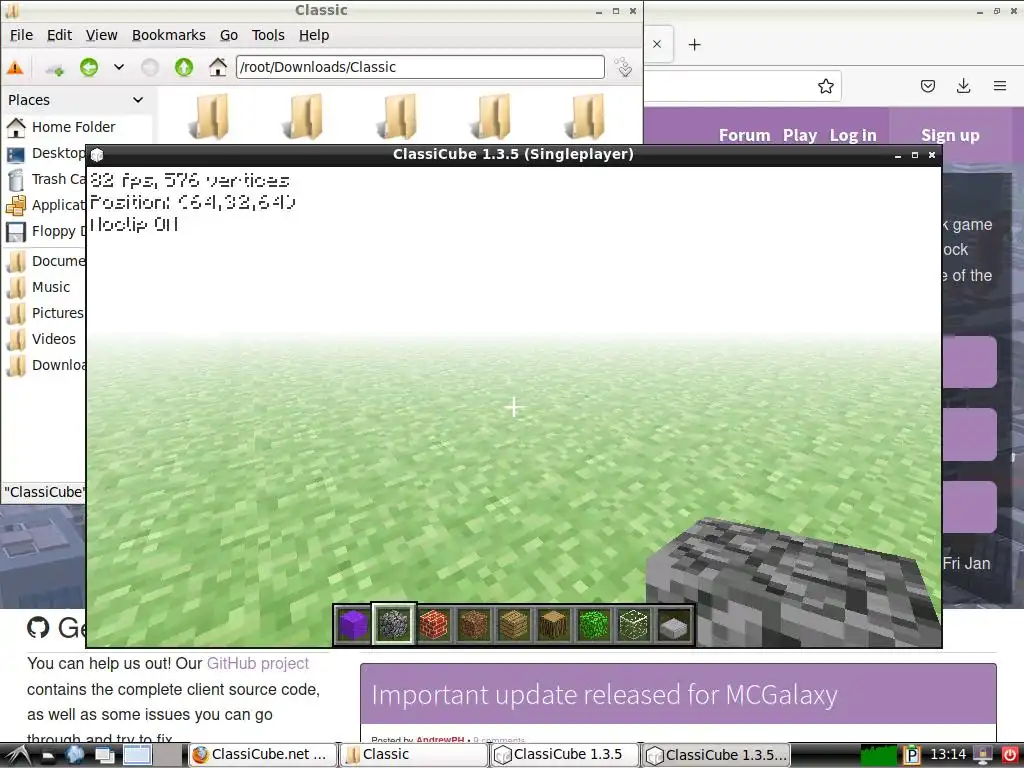Open Desktop in the Places sidebar
The height and width of the screenshot is (768, 1024).
[x=46, y=153]
